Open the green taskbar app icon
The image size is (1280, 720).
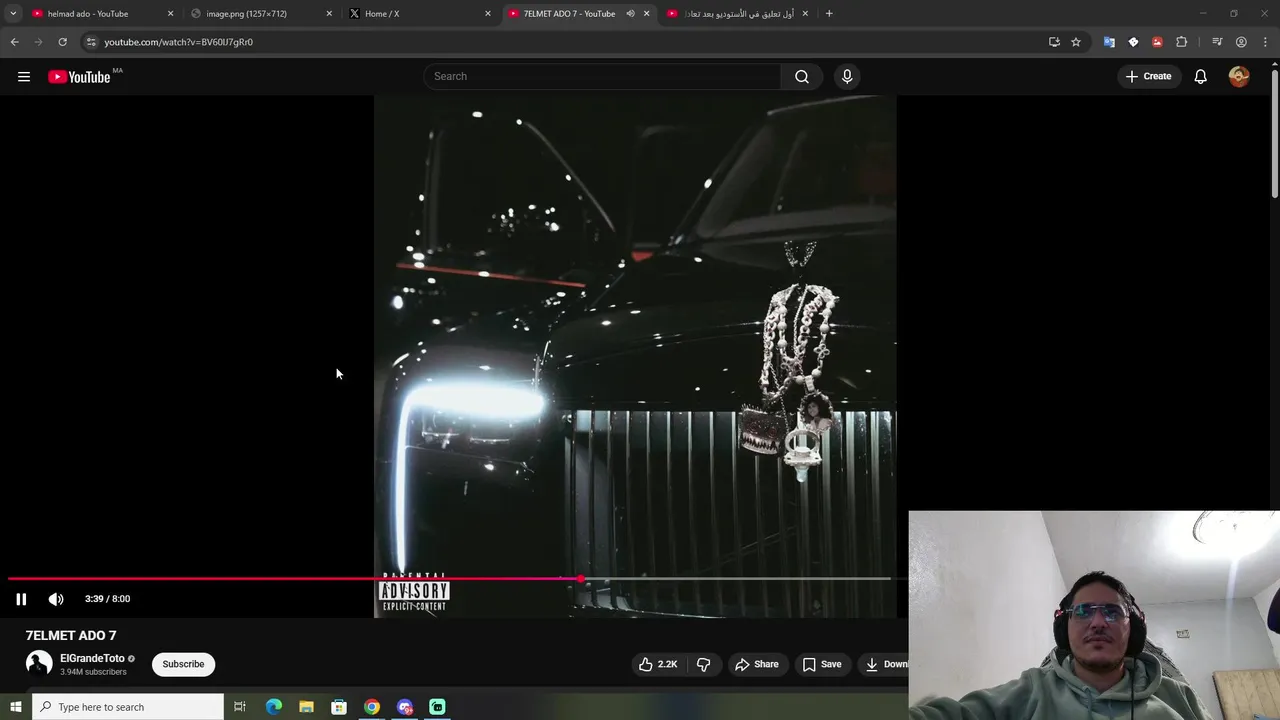click(437, 707)
